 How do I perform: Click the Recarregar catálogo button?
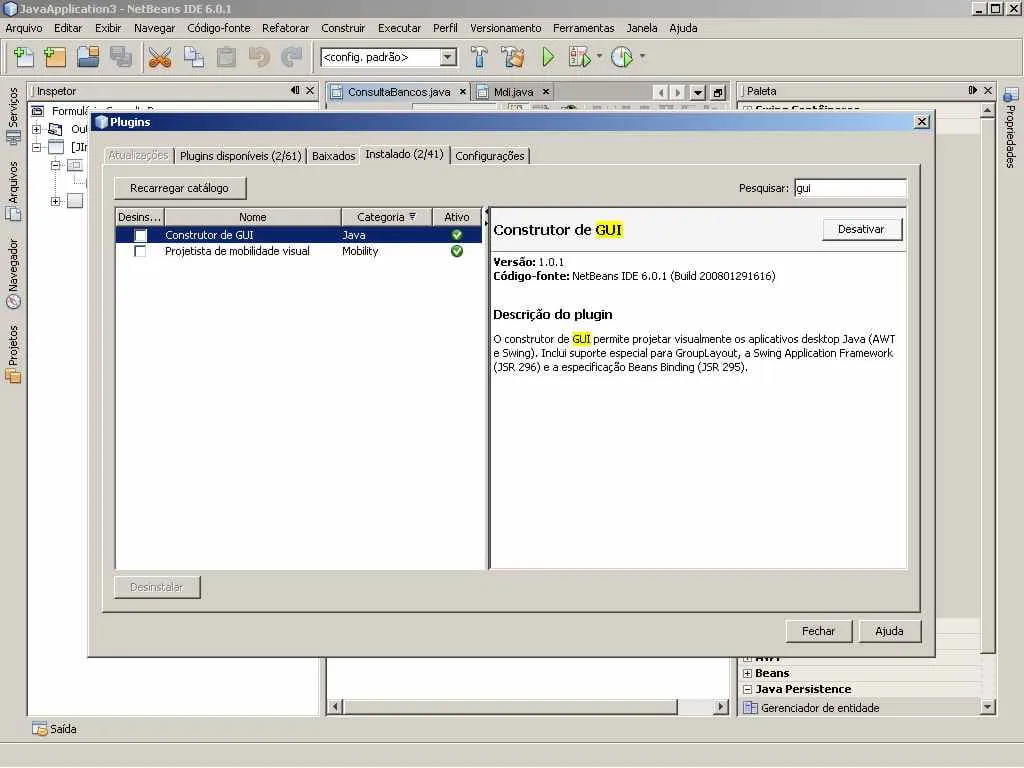(x=180, y=188)
